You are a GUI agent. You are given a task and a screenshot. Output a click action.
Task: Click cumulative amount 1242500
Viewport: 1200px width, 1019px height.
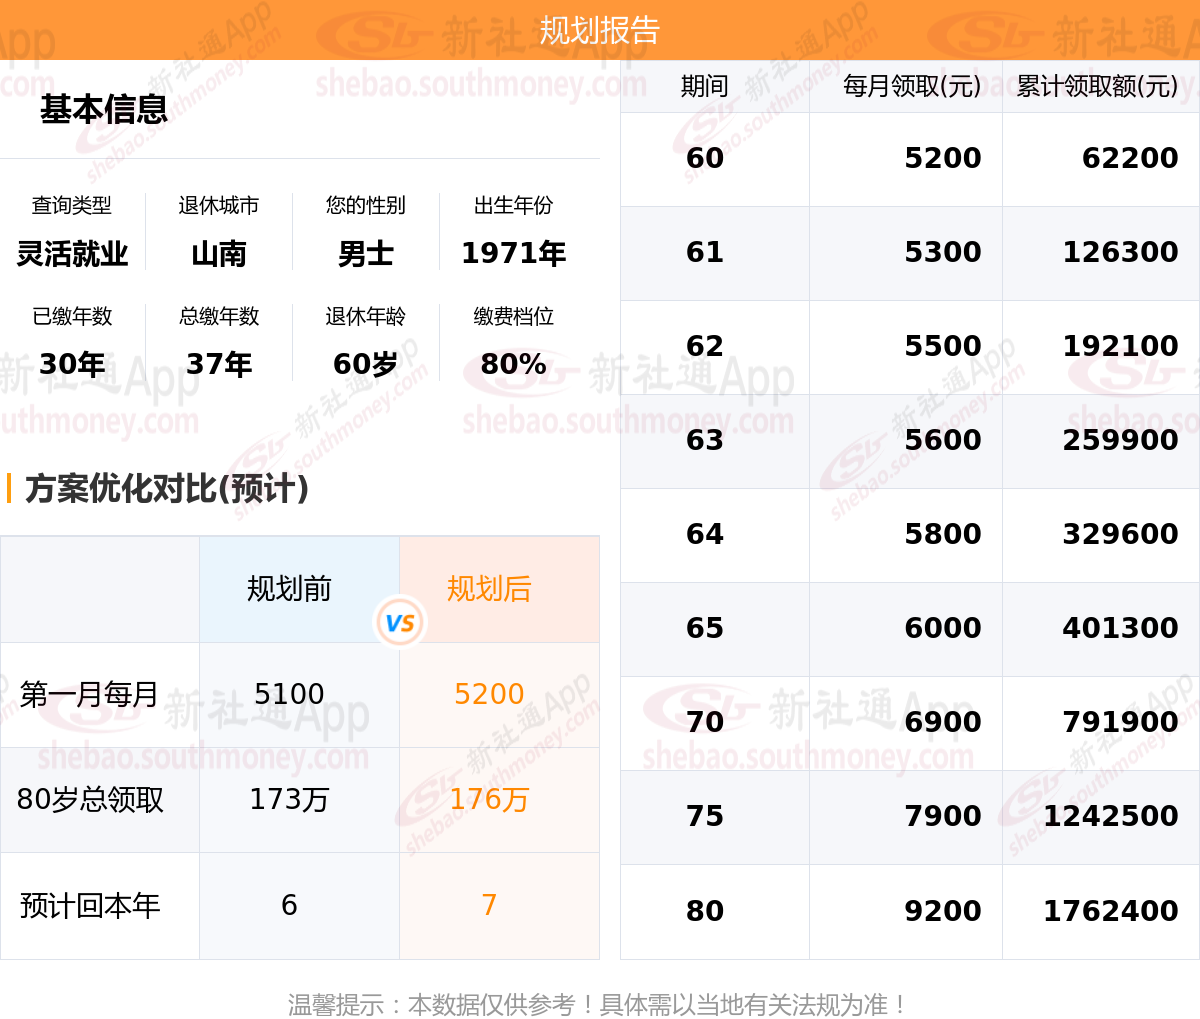(1111, 816)
